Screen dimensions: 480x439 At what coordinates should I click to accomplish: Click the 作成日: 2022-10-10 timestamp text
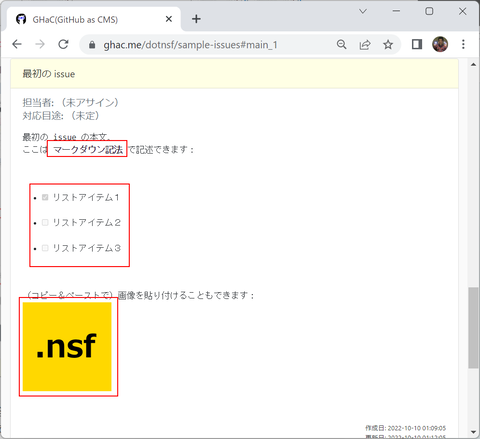pyautogui.click(x=405, y=428)
